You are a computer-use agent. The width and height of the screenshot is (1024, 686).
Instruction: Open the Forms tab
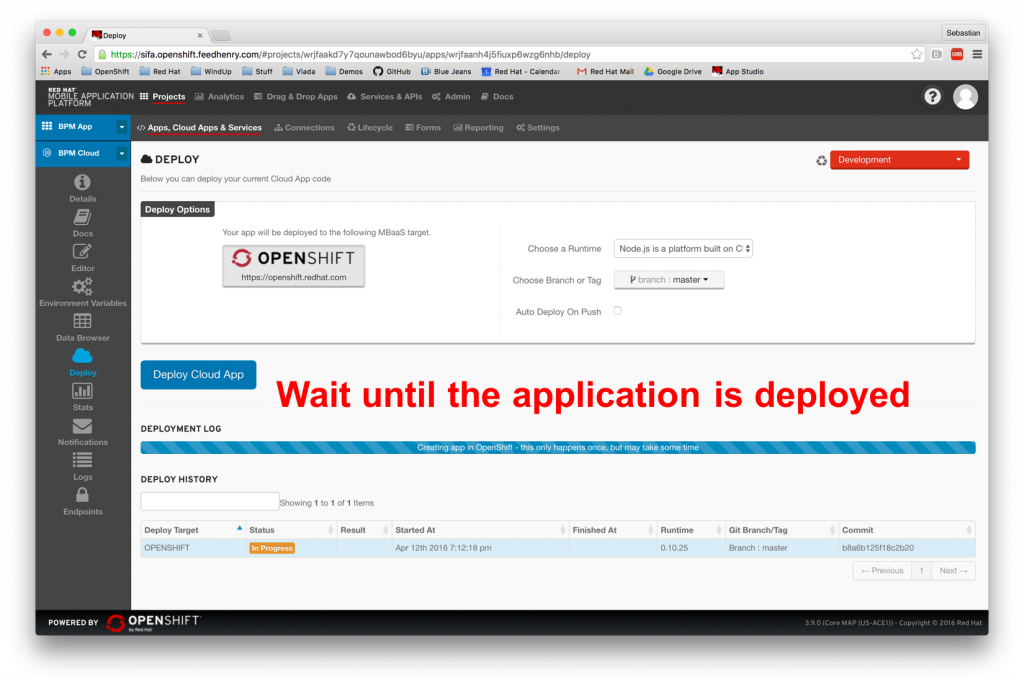click(x=423, y=127)
